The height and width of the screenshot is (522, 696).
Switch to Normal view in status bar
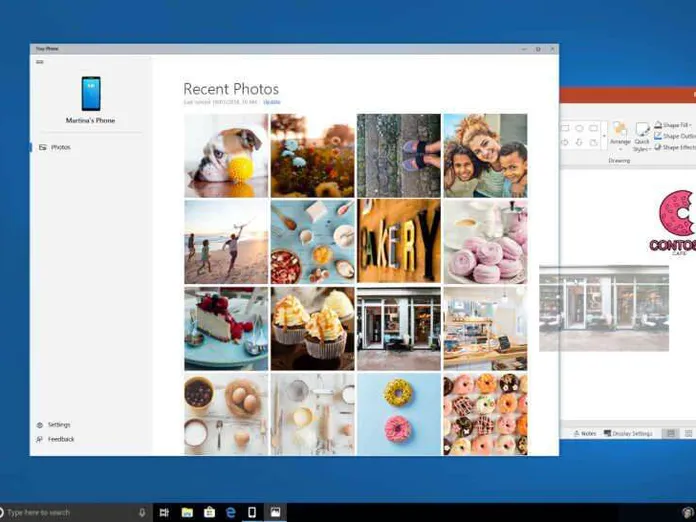(672, 433)
